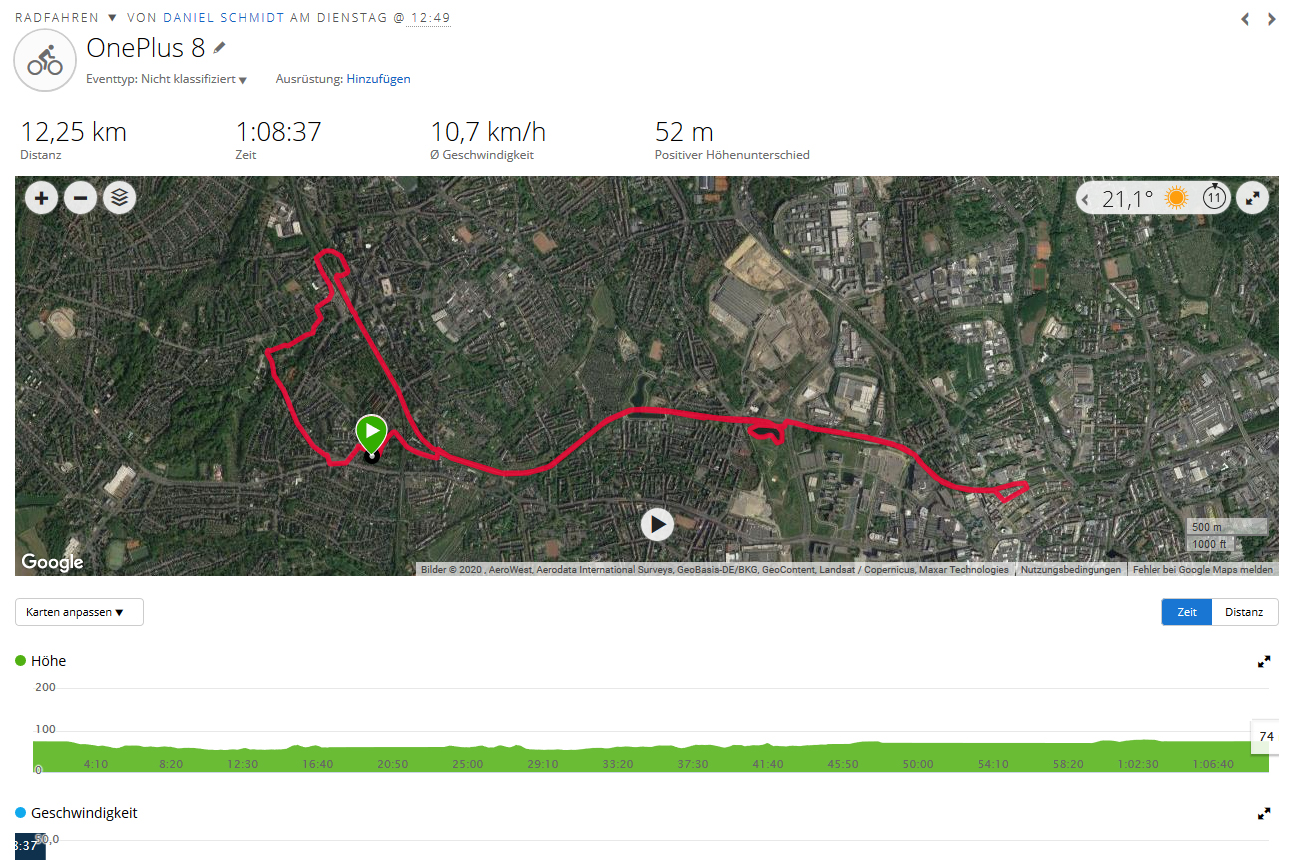Viewport: 1291px width, 860px height.
Task: Click the green start marker on the map
Action: 371,433
